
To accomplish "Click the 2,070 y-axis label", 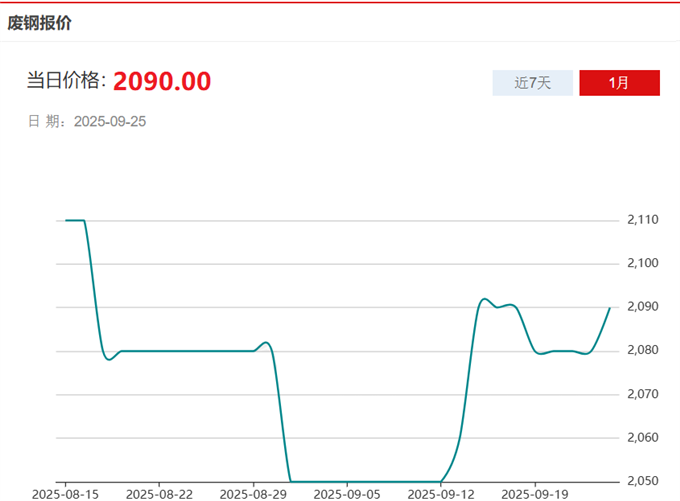I will (x=643, y=394).
